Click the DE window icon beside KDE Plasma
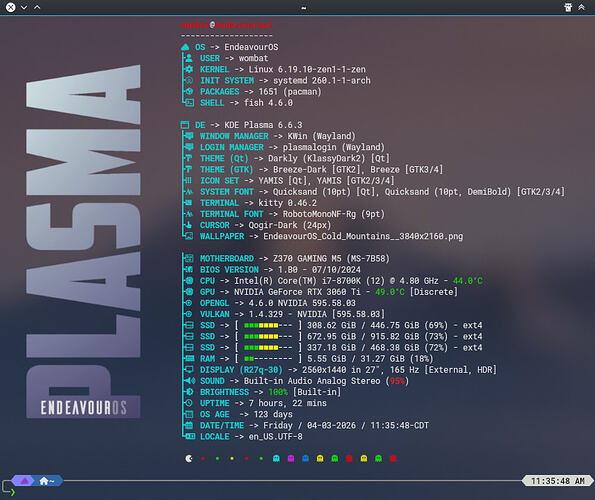 pos(185,125)
